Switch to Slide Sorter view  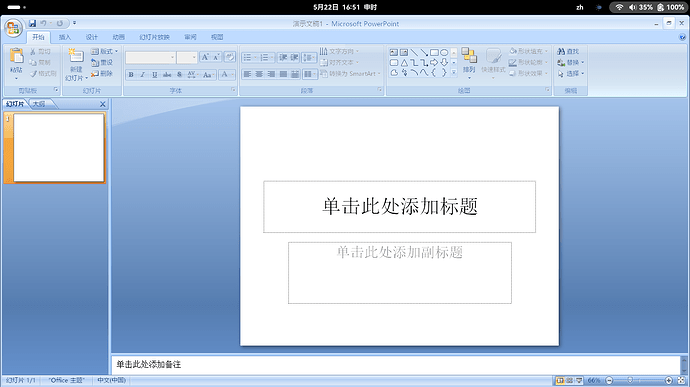coord(569,380)
